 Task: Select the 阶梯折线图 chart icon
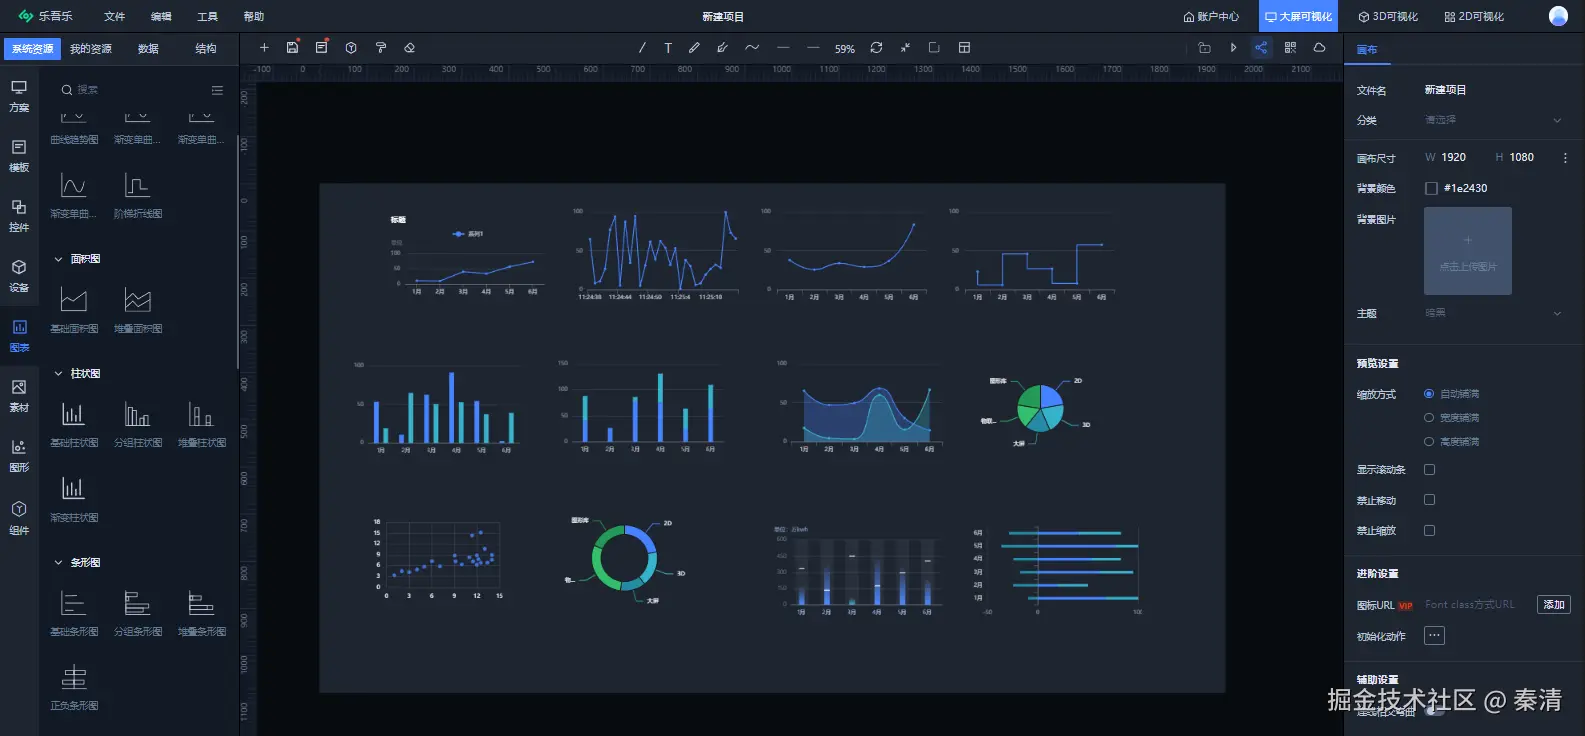click(x=138, y=185)
